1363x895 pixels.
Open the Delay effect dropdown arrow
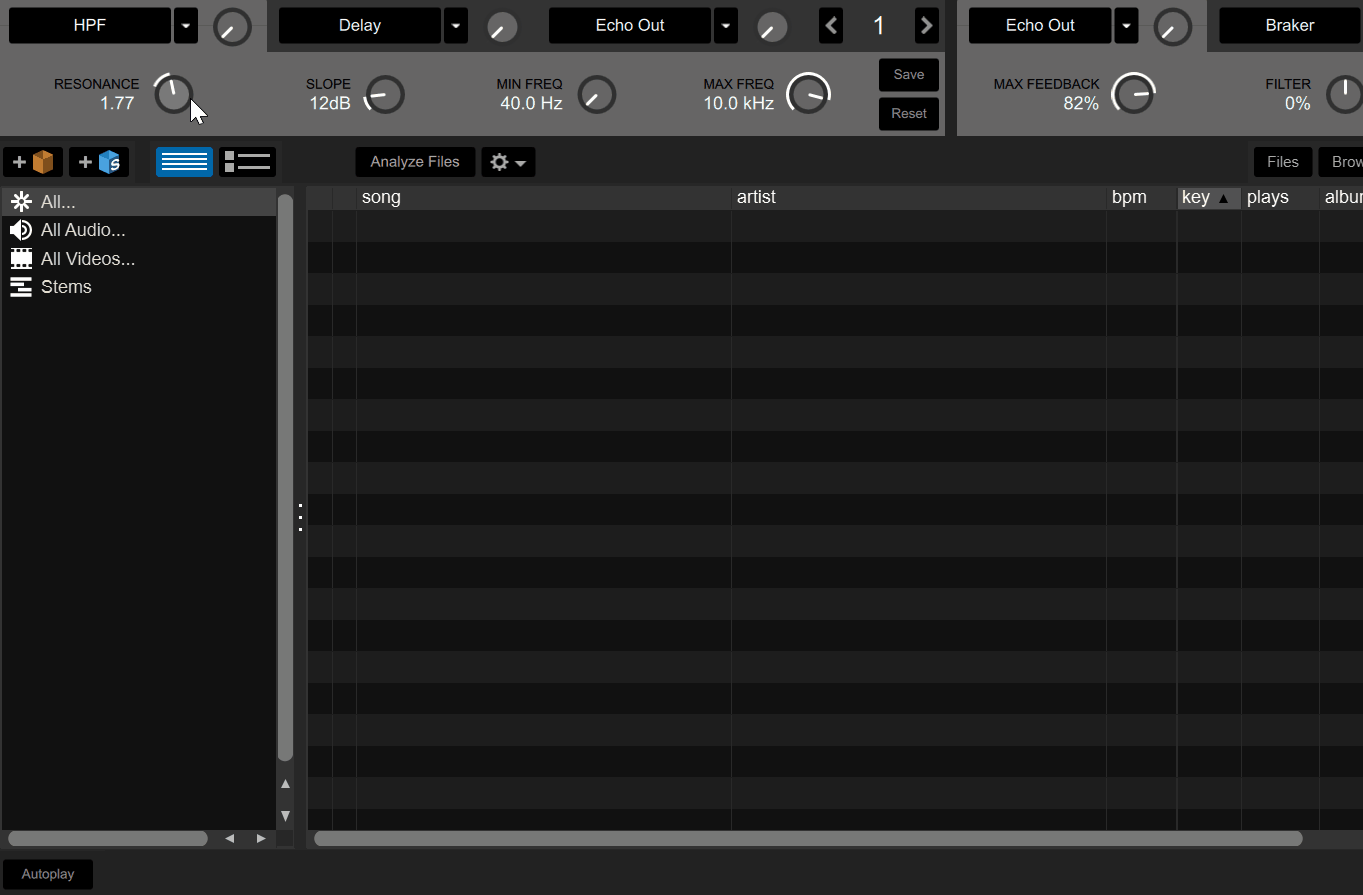(456, 26)
